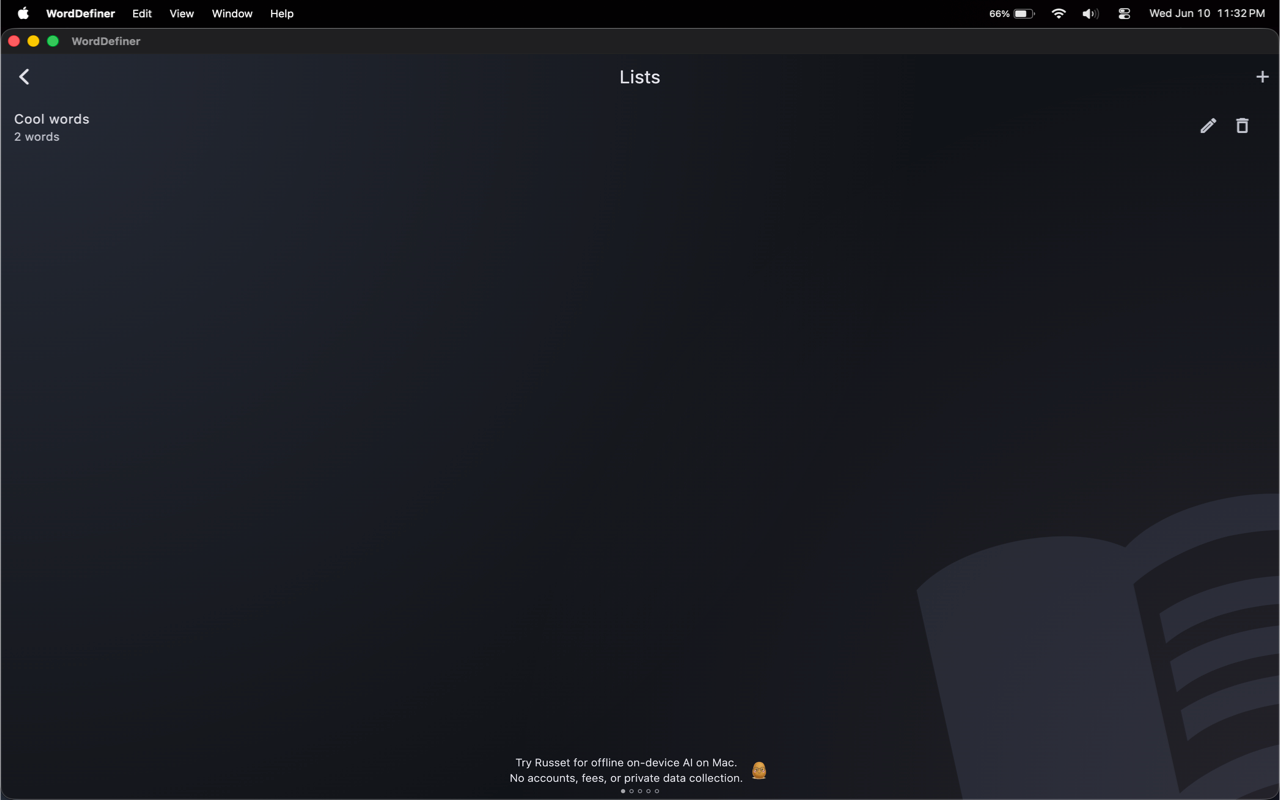Open the View menu
1280x800 pixels.
(x=181, y=13)
